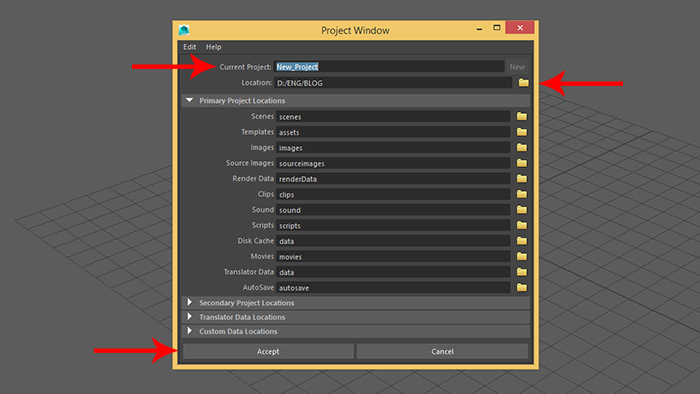Click the Cancel button
This screenshot has height=394, width=700.
442,351
